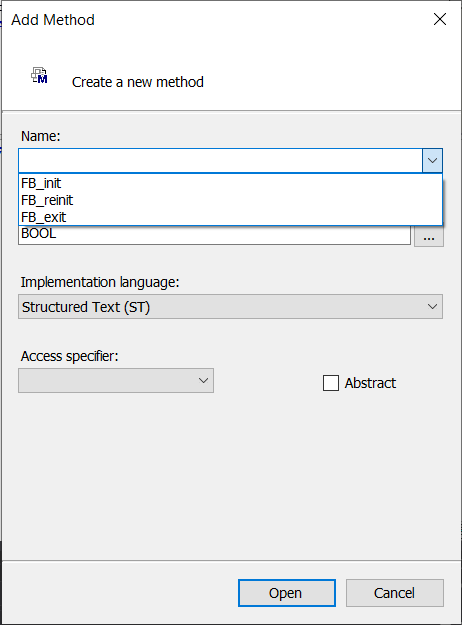This screenshot has width=462, height=625.
Task: Open the Implementation language combo box
Action: pos(230,307)
